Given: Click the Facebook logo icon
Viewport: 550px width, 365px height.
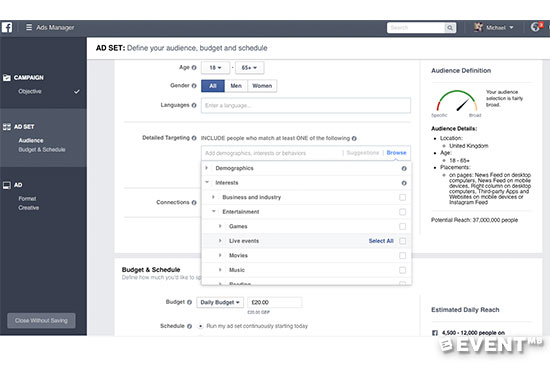Looking at the screenshot, I should [7, 27].
